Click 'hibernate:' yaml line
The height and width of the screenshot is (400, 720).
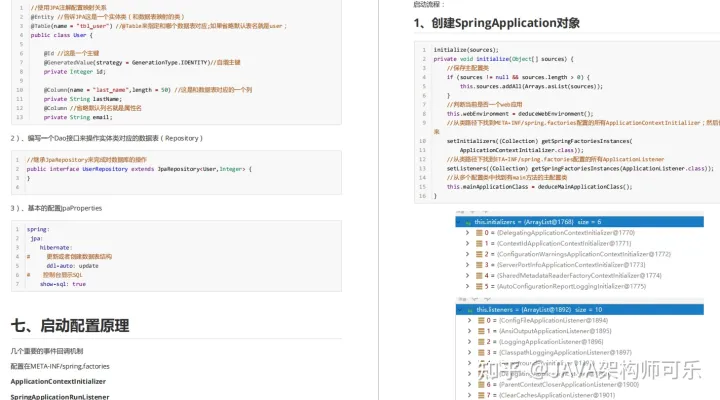pyautogui.click(x=56, y=248)
